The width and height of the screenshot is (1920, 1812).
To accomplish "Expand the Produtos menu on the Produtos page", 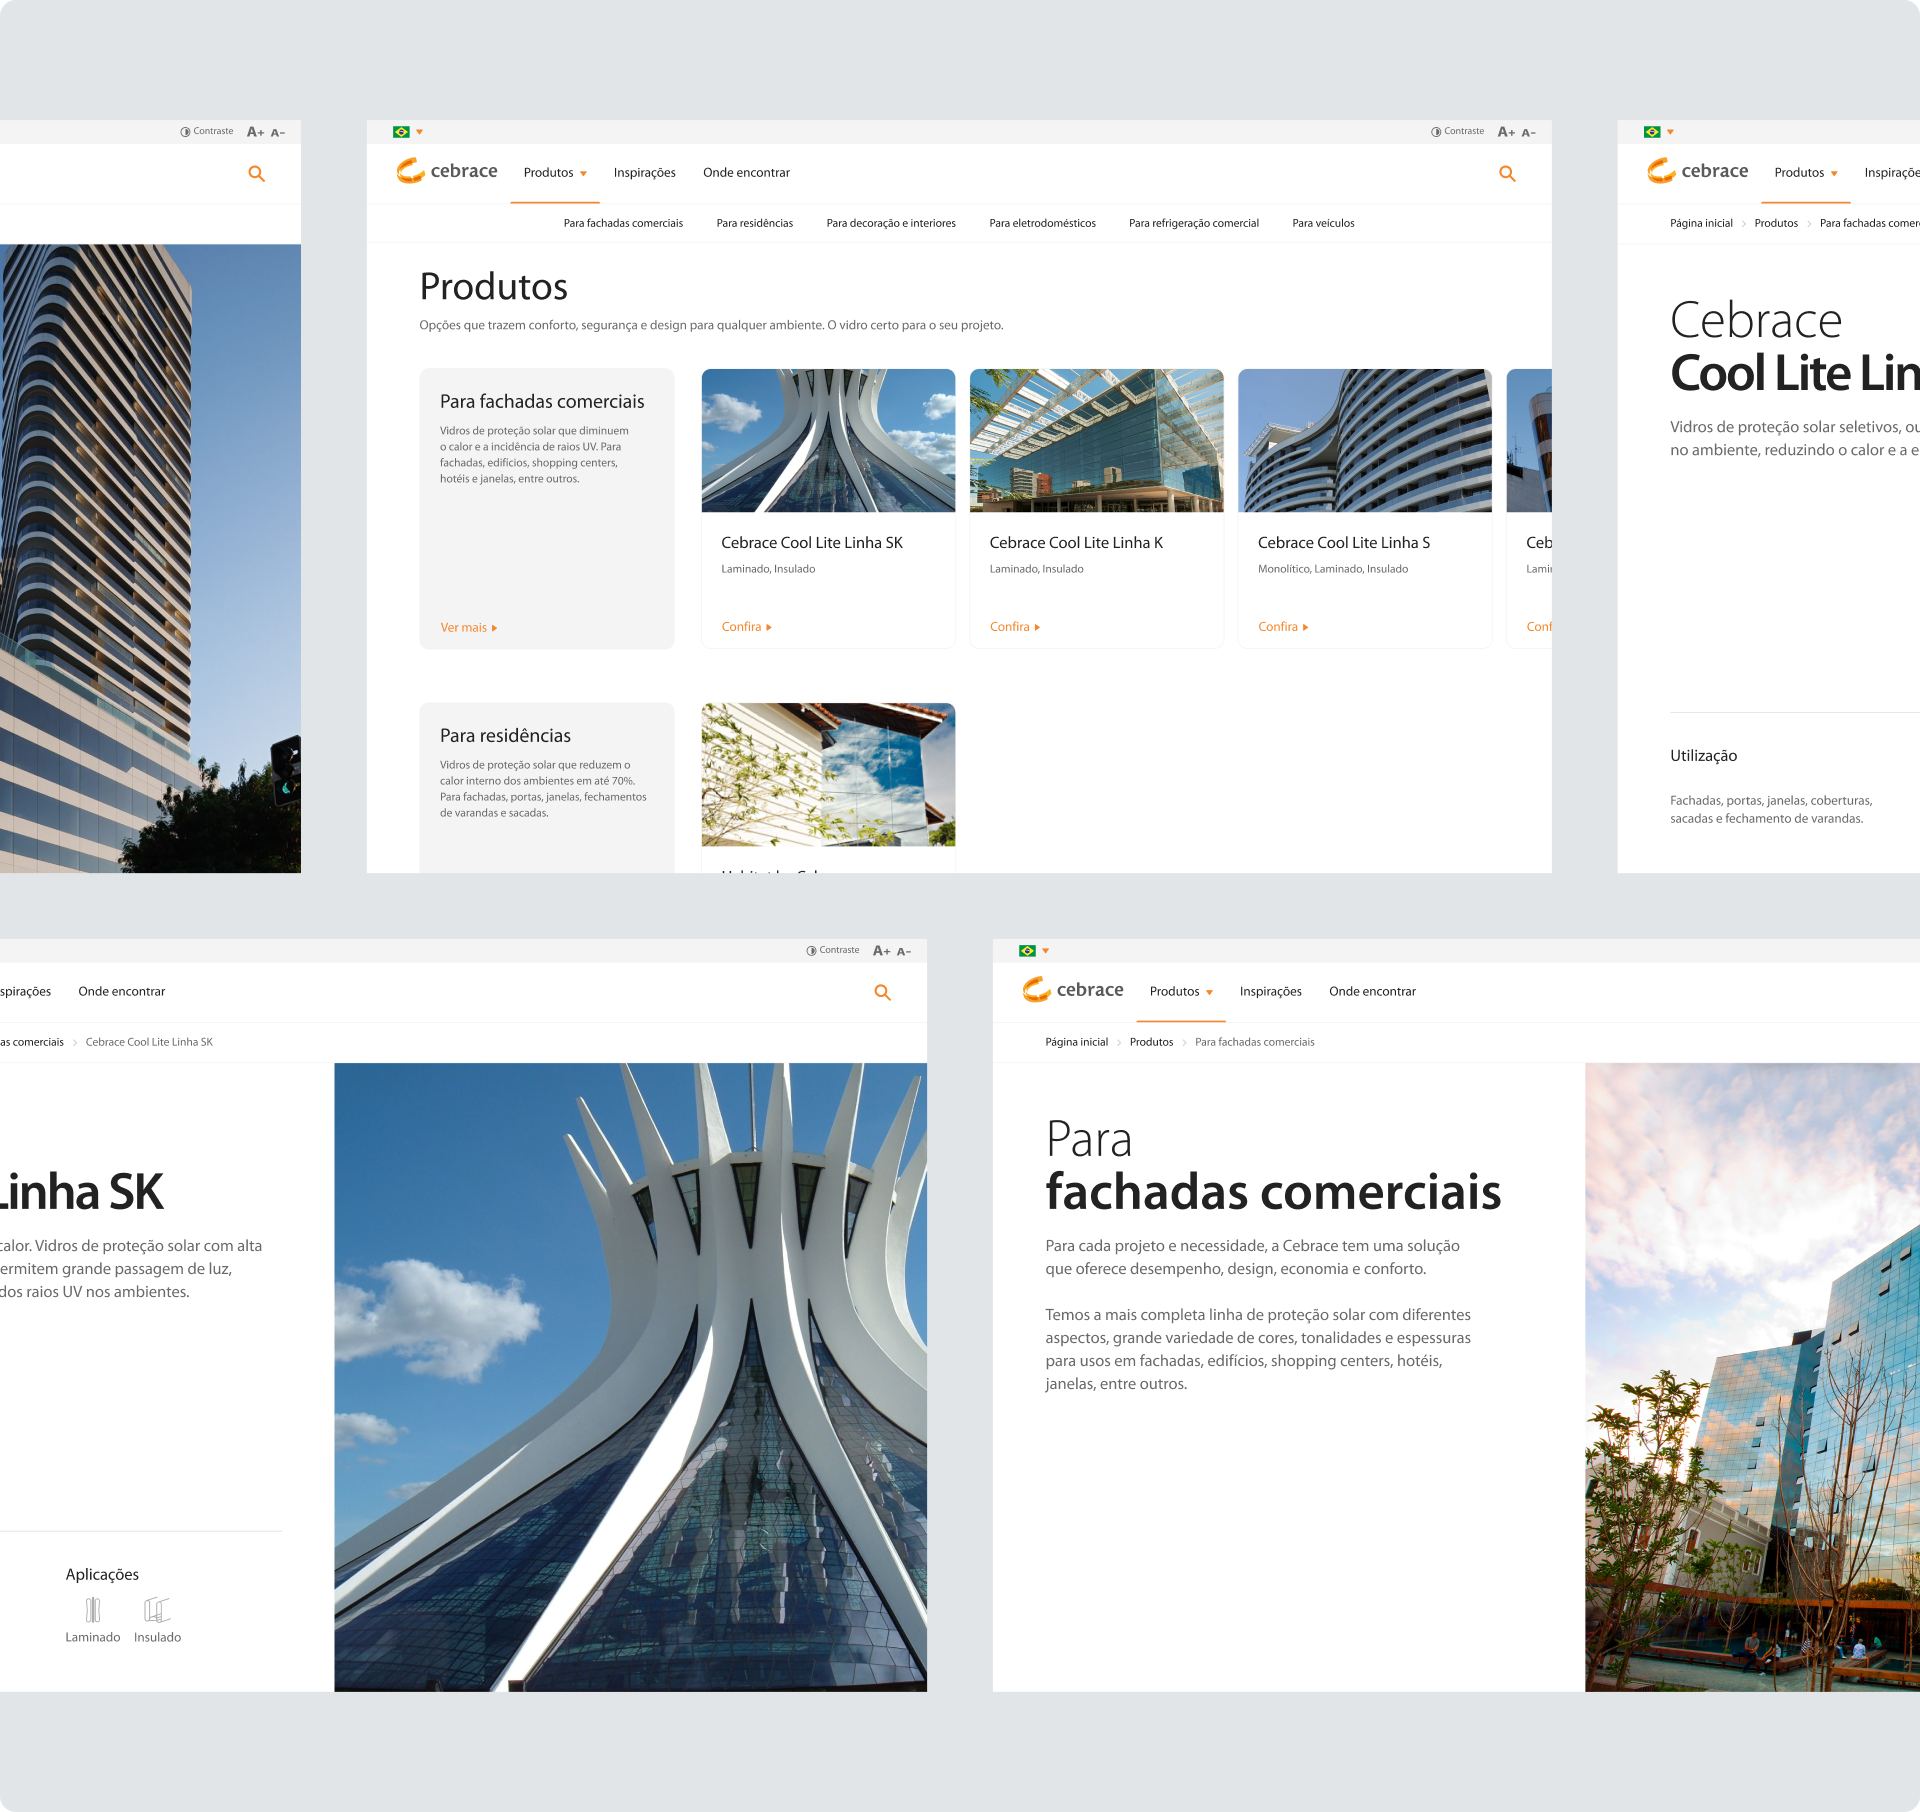I will [555, 173].
